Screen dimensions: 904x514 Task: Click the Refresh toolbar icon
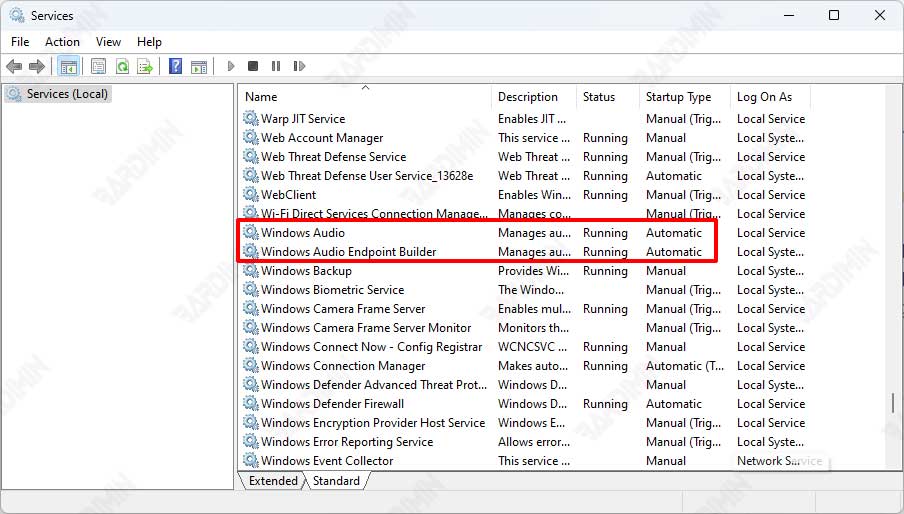click(x=122, y=66)
